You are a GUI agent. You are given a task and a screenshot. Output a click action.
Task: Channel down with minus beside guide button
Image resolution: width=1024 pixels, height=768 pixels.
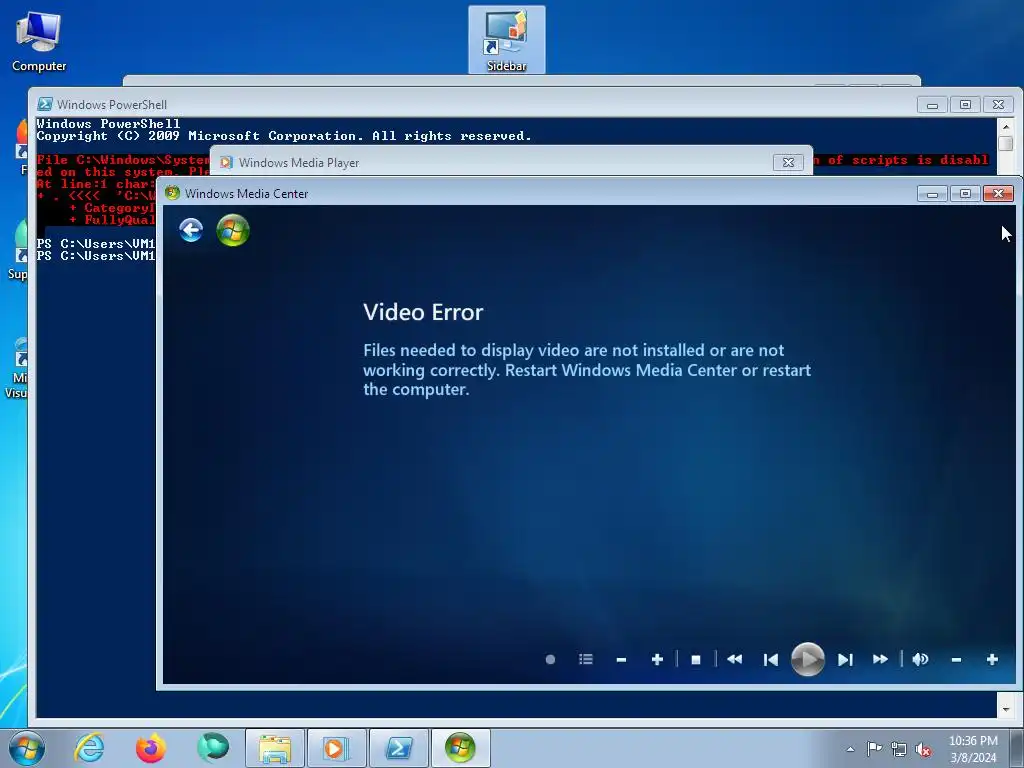click(621, 660)
